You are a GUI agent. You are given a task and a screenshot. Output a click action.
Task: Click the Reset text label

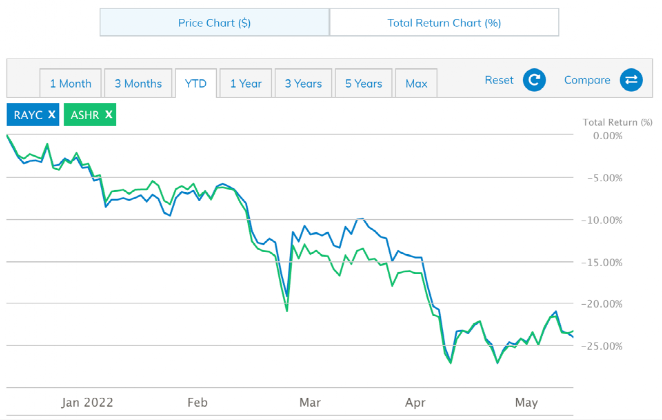pos(499,81)
